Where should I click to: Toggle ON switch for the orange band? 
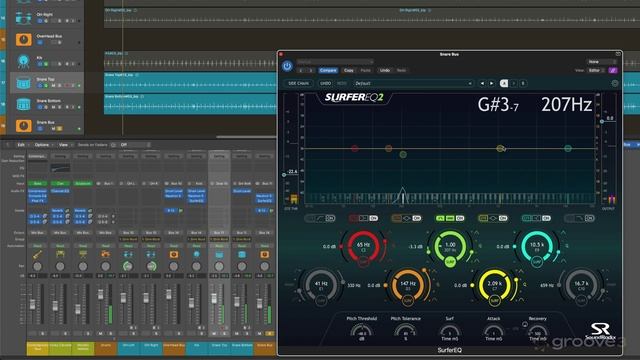coord(417,218)
